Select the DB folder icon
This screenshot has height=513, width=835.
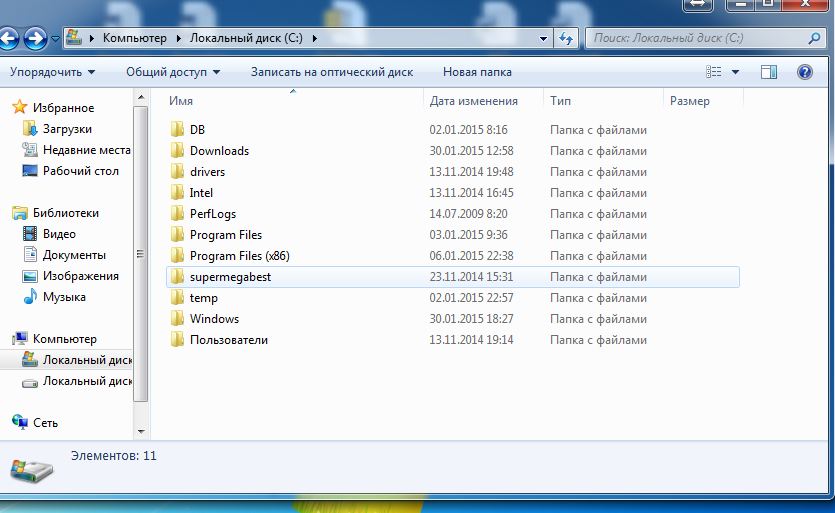pyautogui.click(x=177, y=129)
